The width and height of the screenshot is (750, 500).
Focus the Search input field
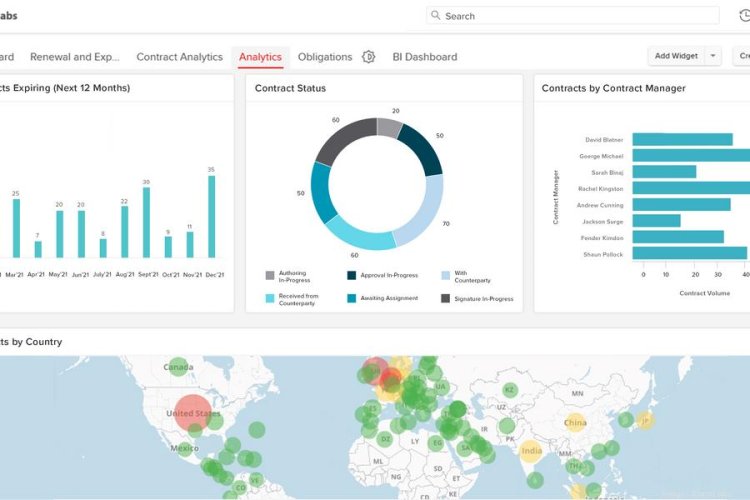pyautogui.click(x=573, y=16)
